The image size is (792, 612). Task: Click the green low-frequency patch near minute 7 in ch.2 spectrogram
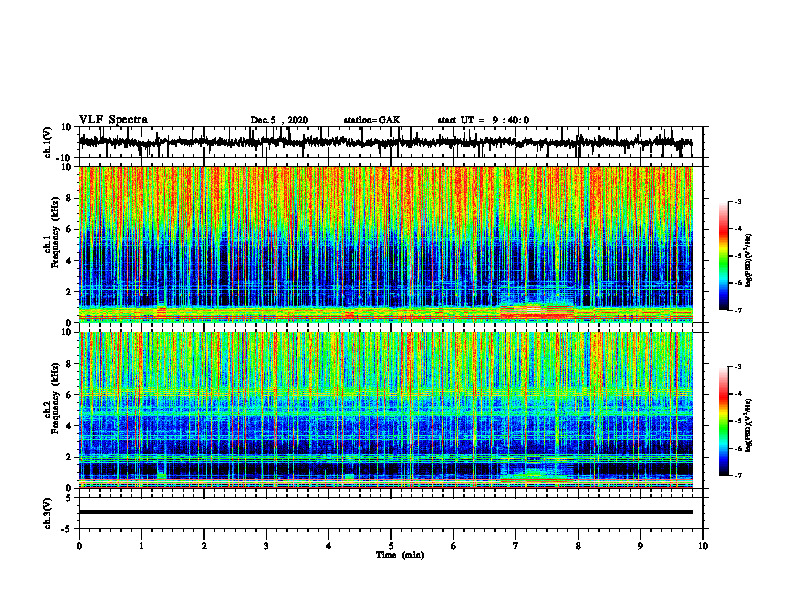point(535,476)
